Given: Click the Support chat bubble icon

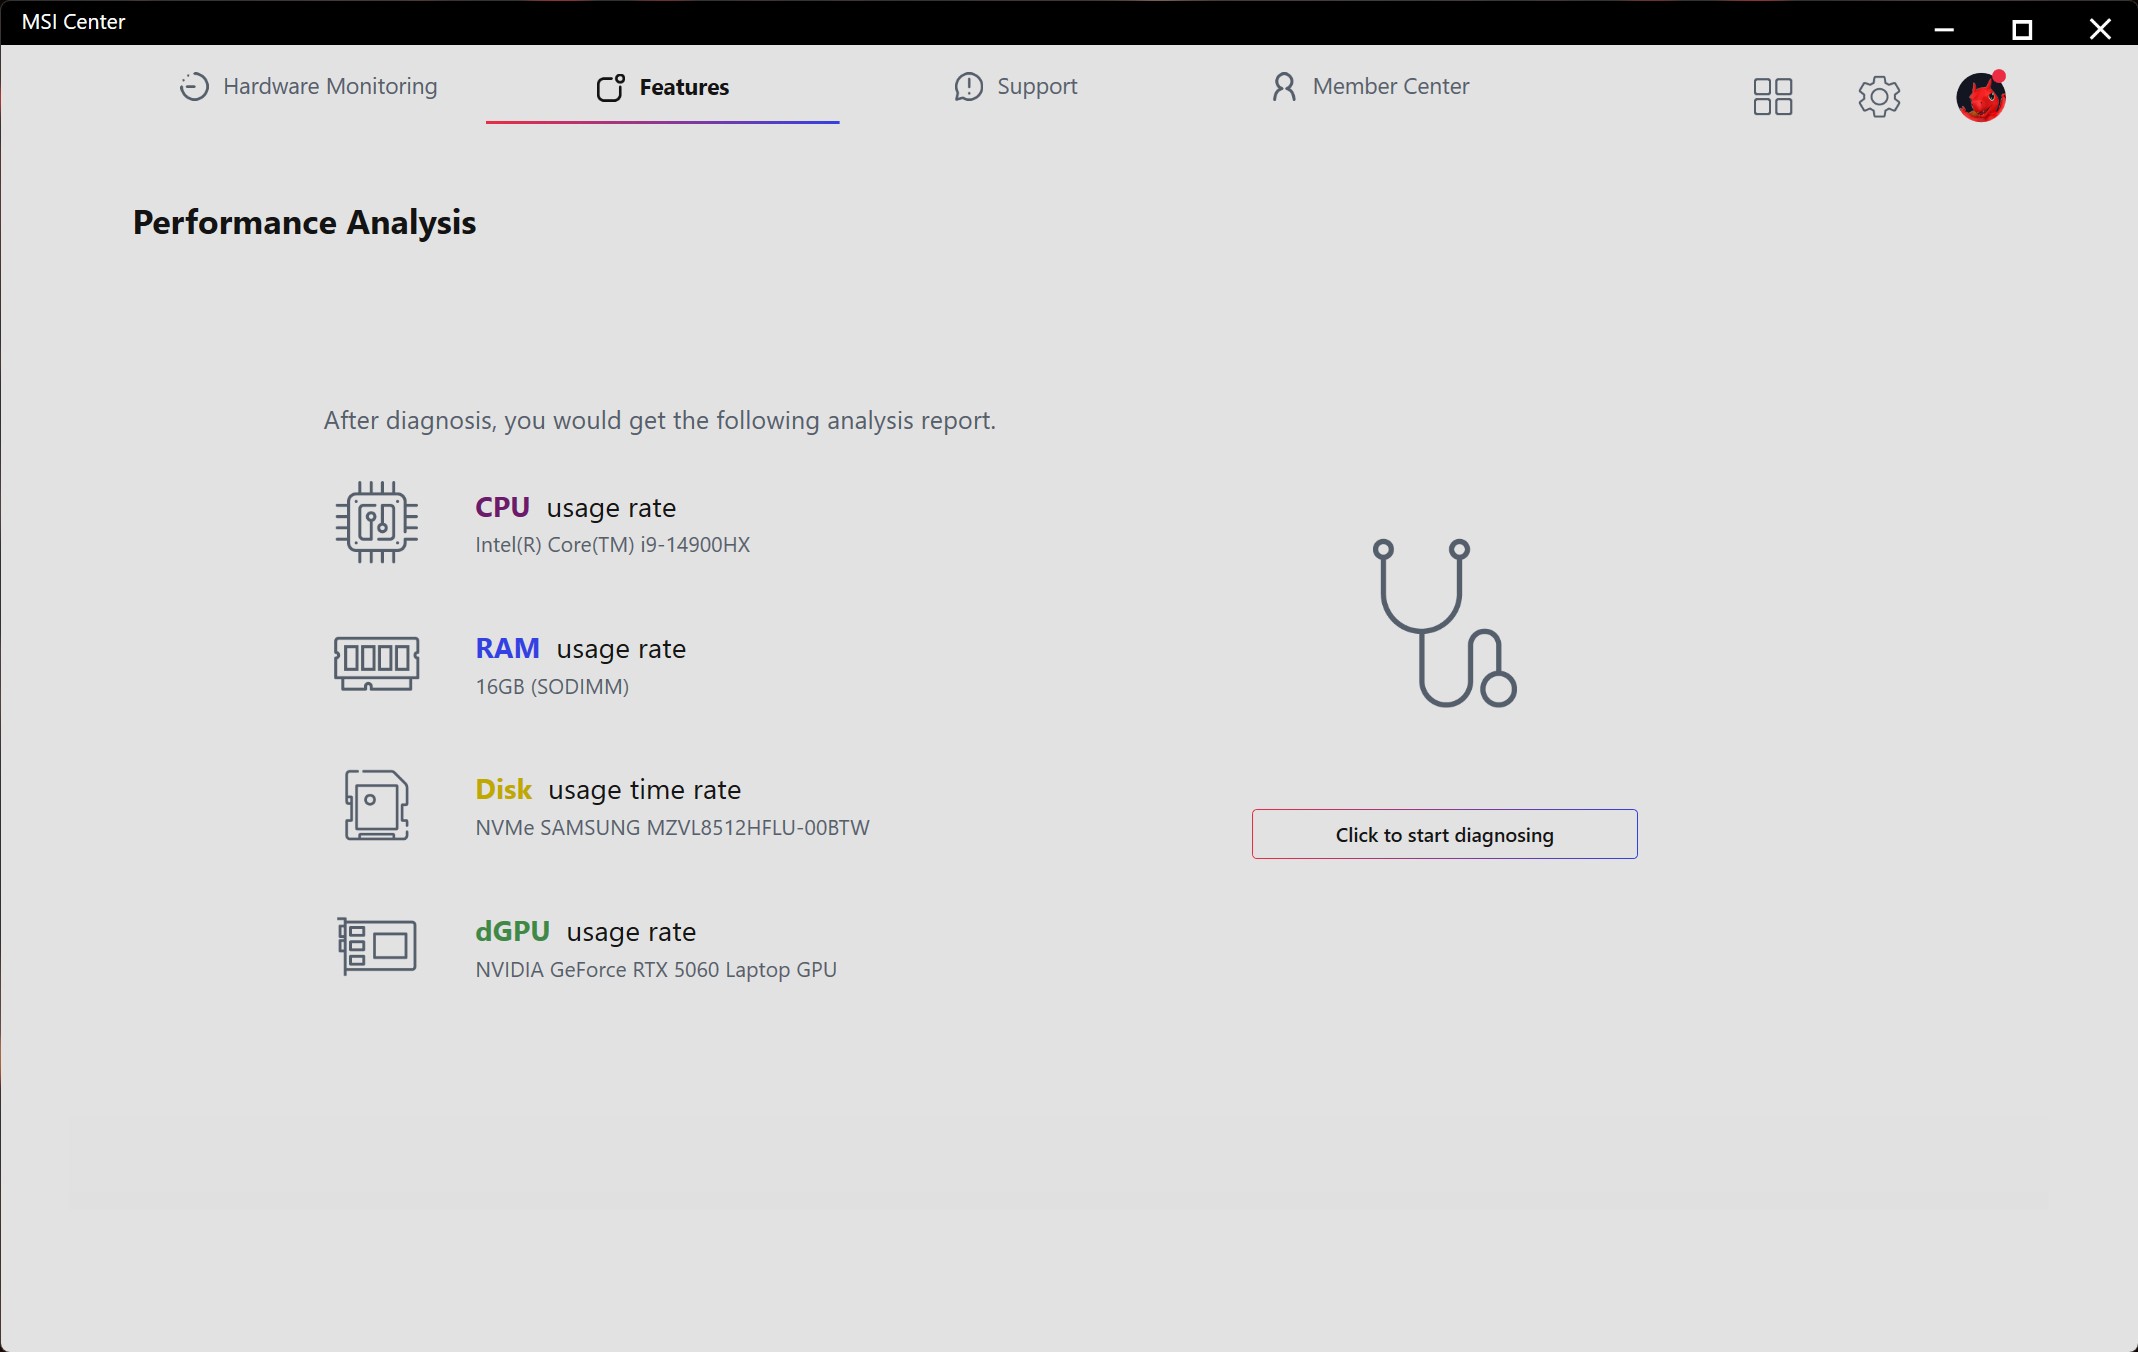Looking at the screenshot, I should pyautogui.click(x=968, y=87).
